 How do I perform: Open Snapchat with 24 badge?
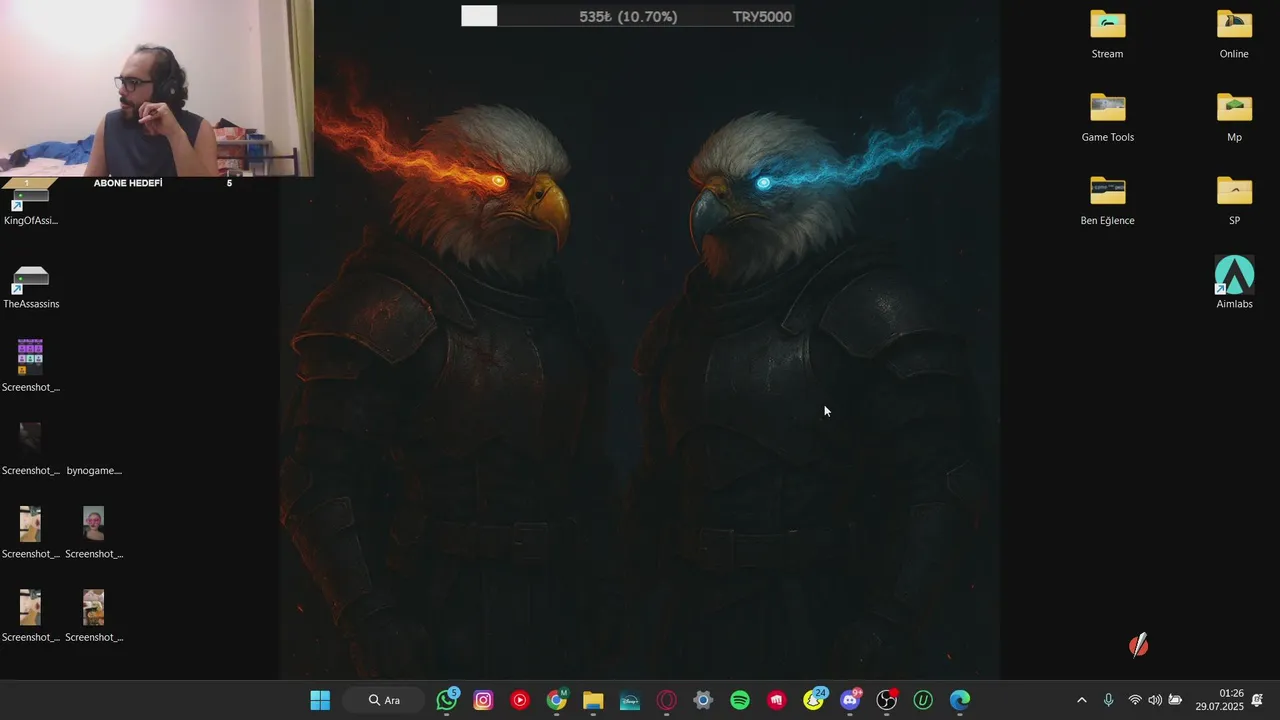tap(814, 700)
